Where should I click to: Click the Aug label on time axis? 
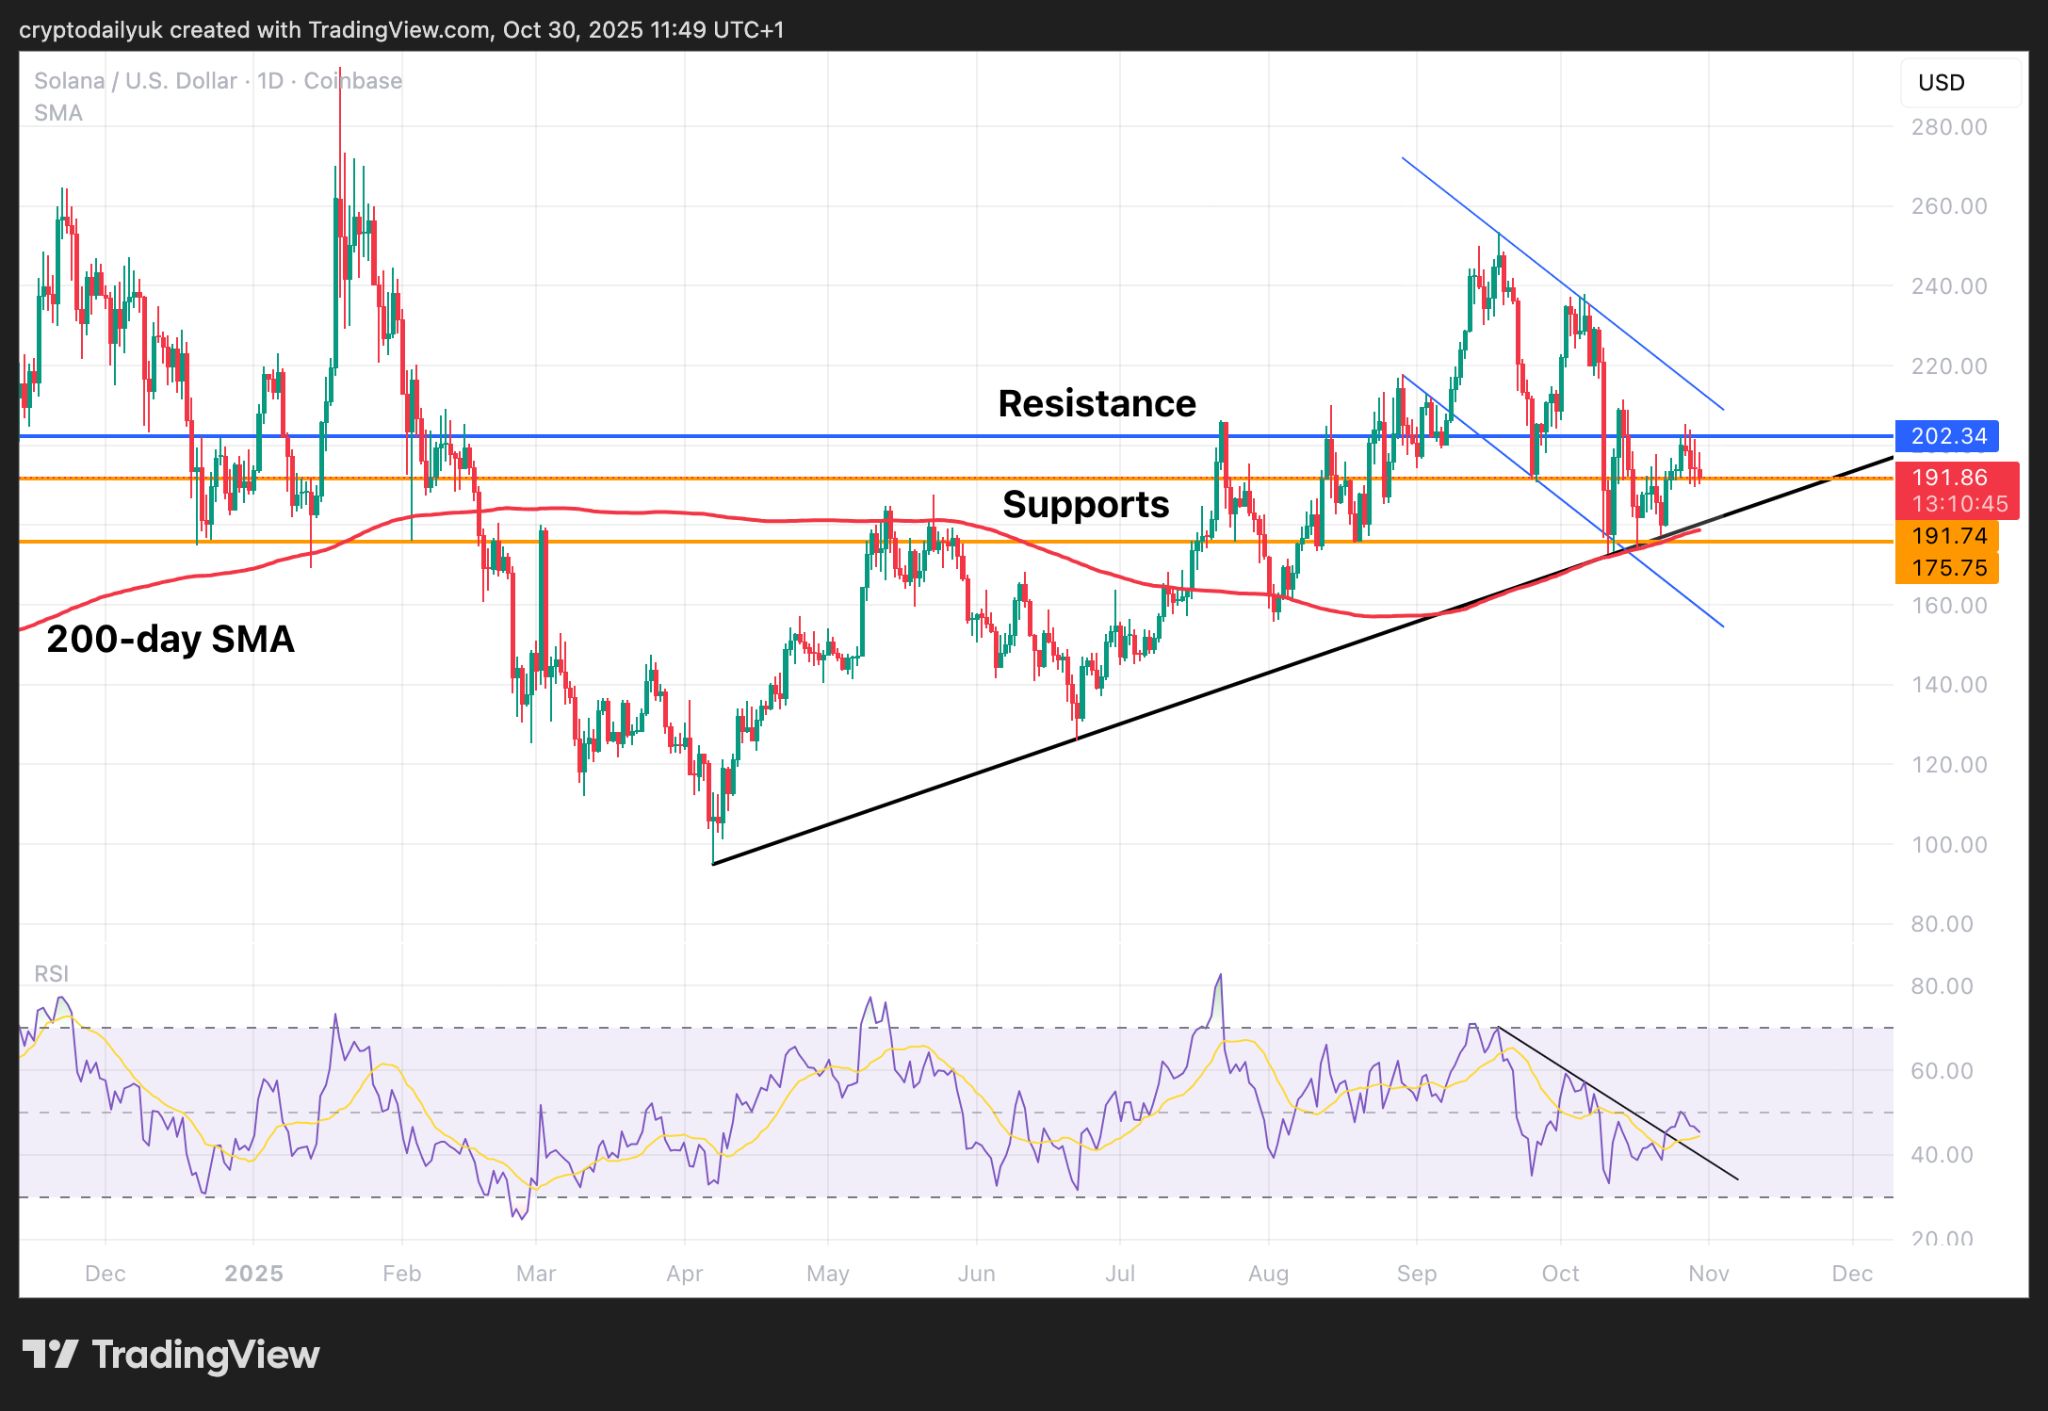click(1268, 1273)
